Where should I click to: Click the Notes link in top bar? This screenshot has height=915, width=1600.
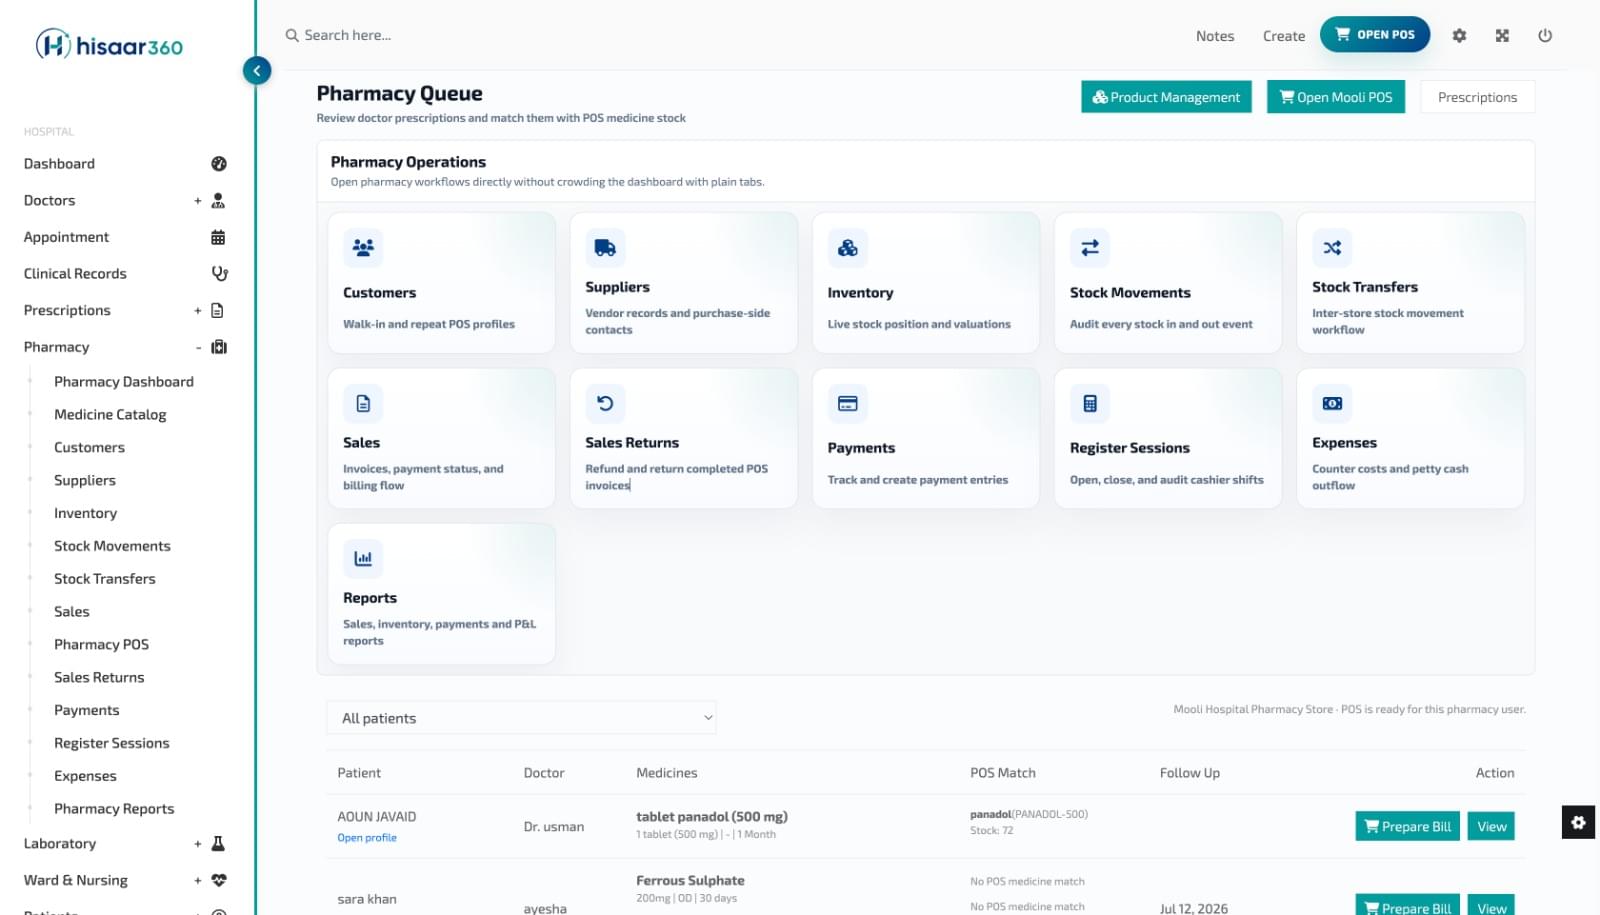pos(1215,36)
